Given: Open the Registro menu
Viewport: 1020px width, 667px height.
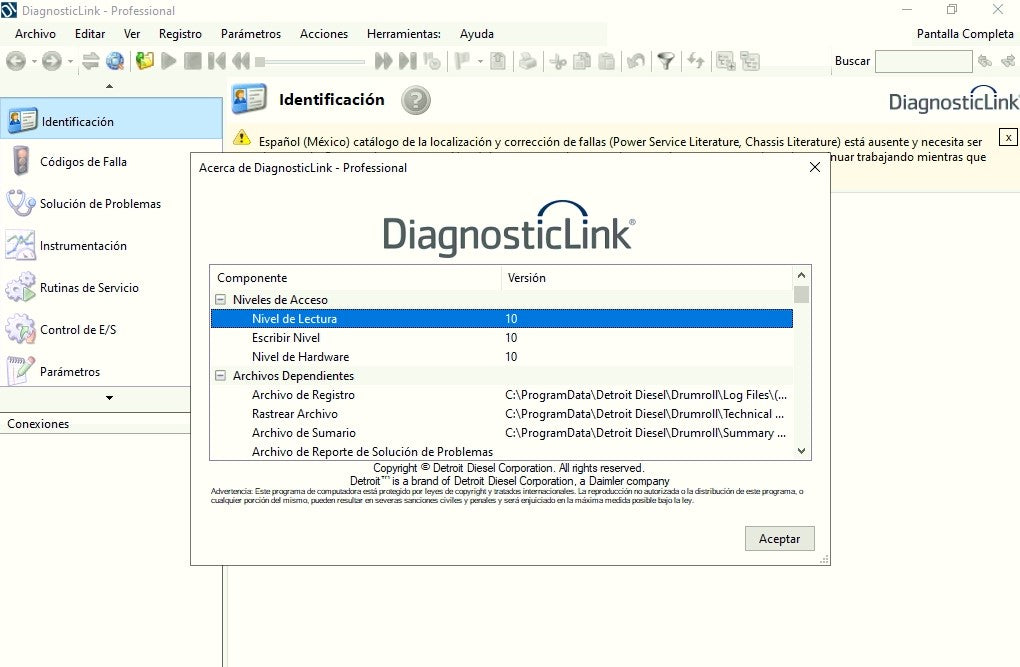Looking at the screenshot, I should (x=180, y=34).
